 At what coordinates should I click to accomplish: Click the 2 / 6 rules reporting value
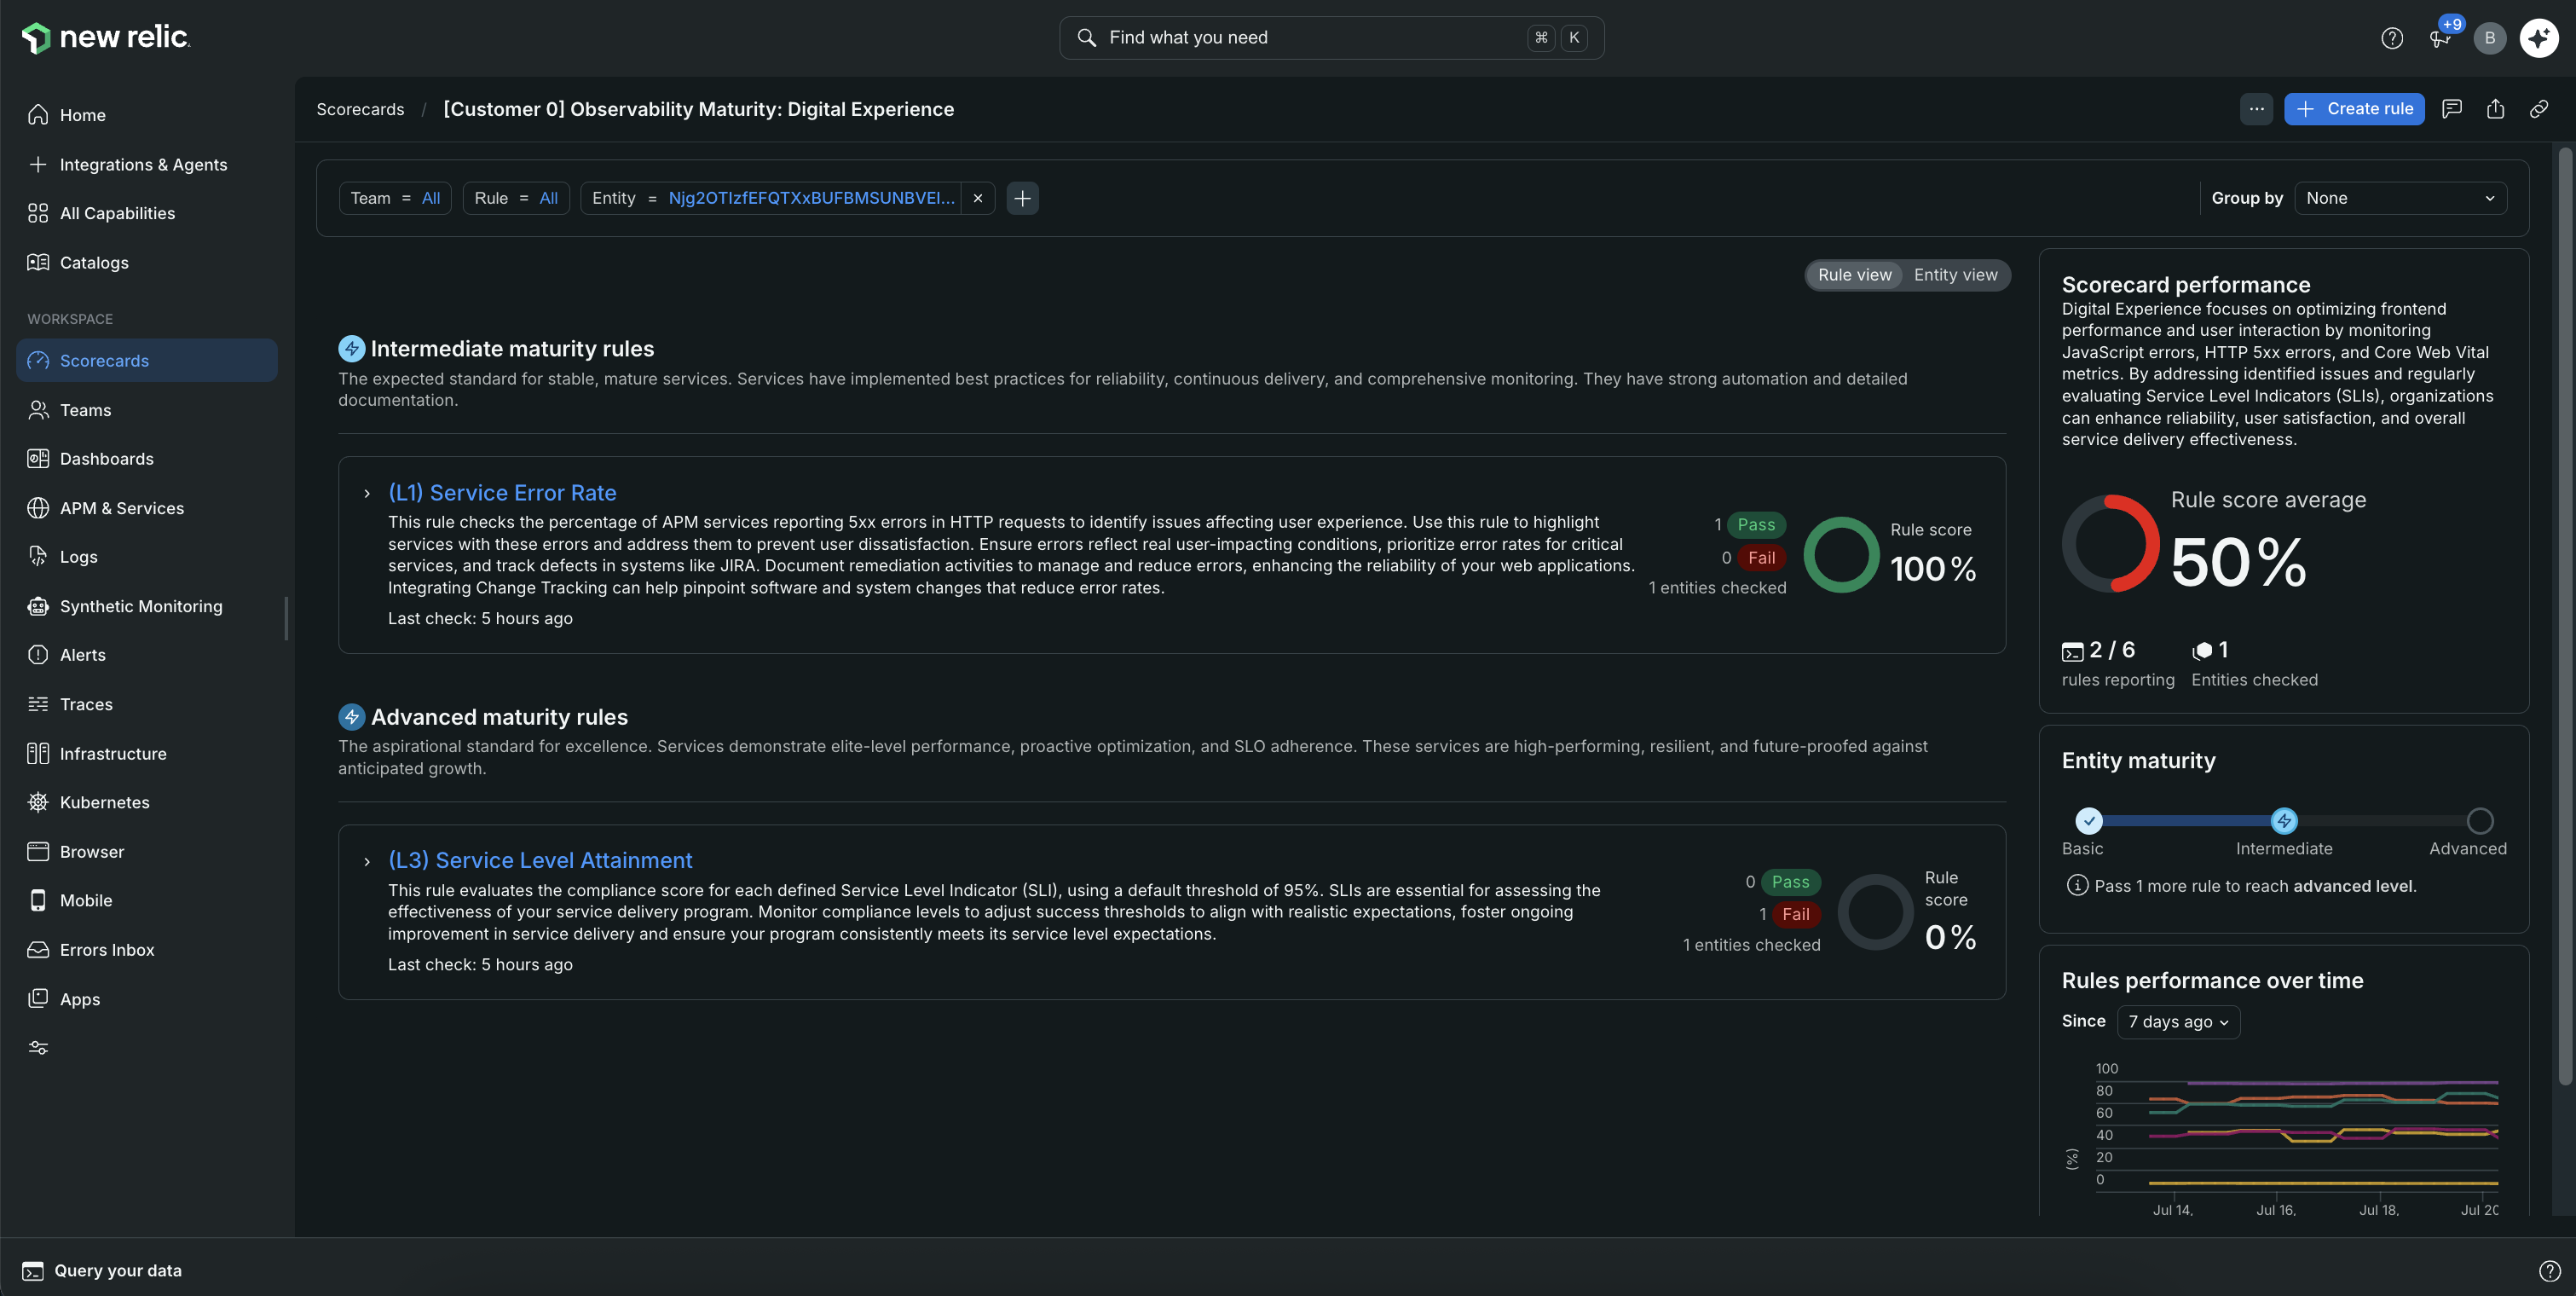[2111, 650]
